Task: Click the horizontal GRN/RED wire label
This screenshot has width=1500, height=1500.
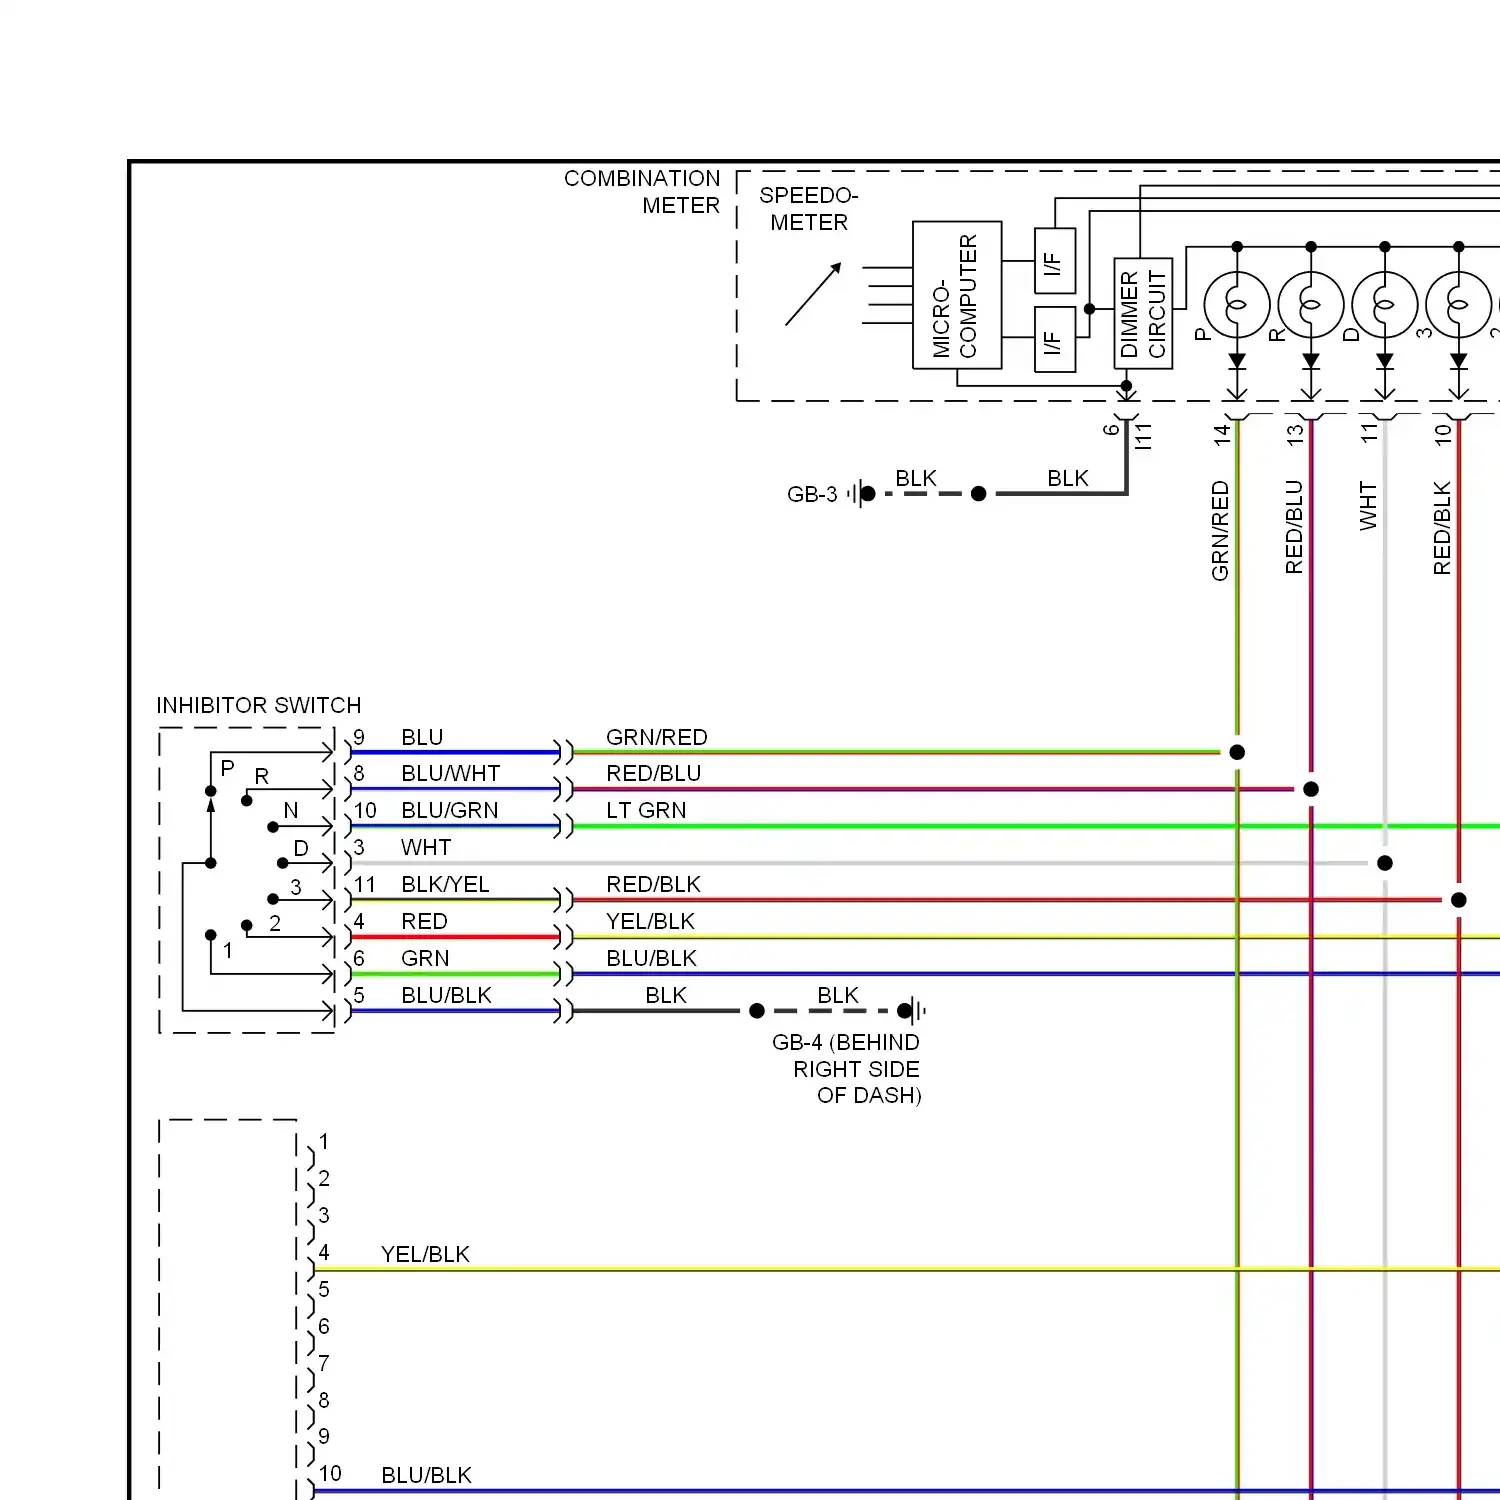Action: coord(657,737)
